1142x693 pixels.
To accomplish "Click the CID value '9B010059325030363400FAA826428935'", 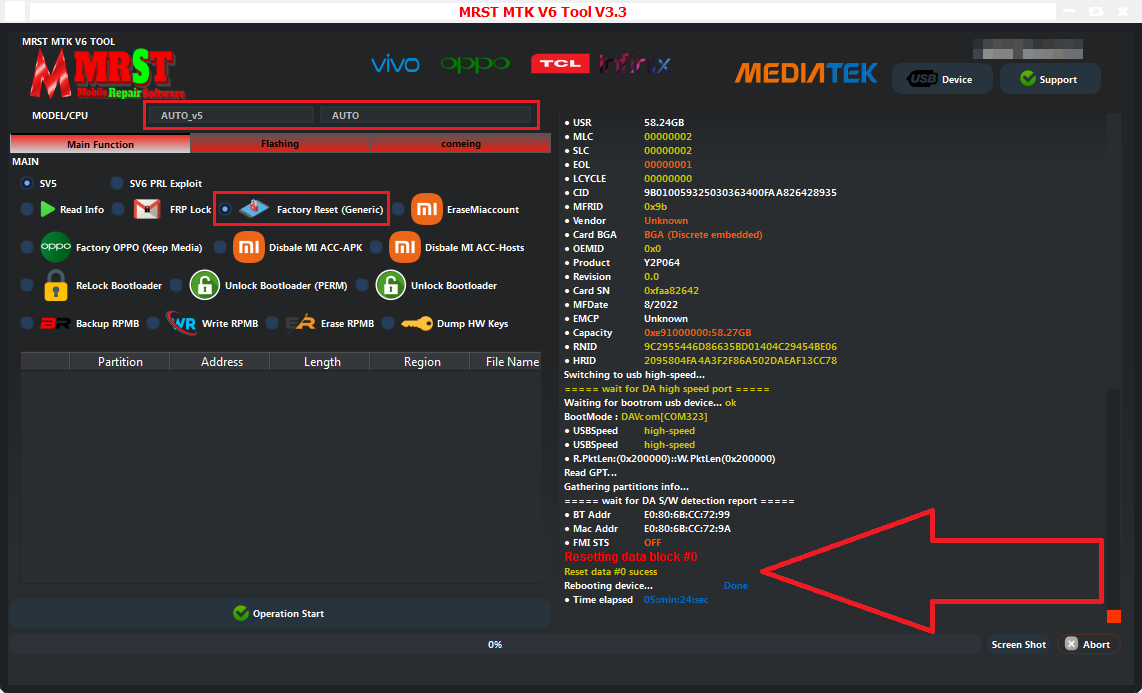I will click(740, 193).
